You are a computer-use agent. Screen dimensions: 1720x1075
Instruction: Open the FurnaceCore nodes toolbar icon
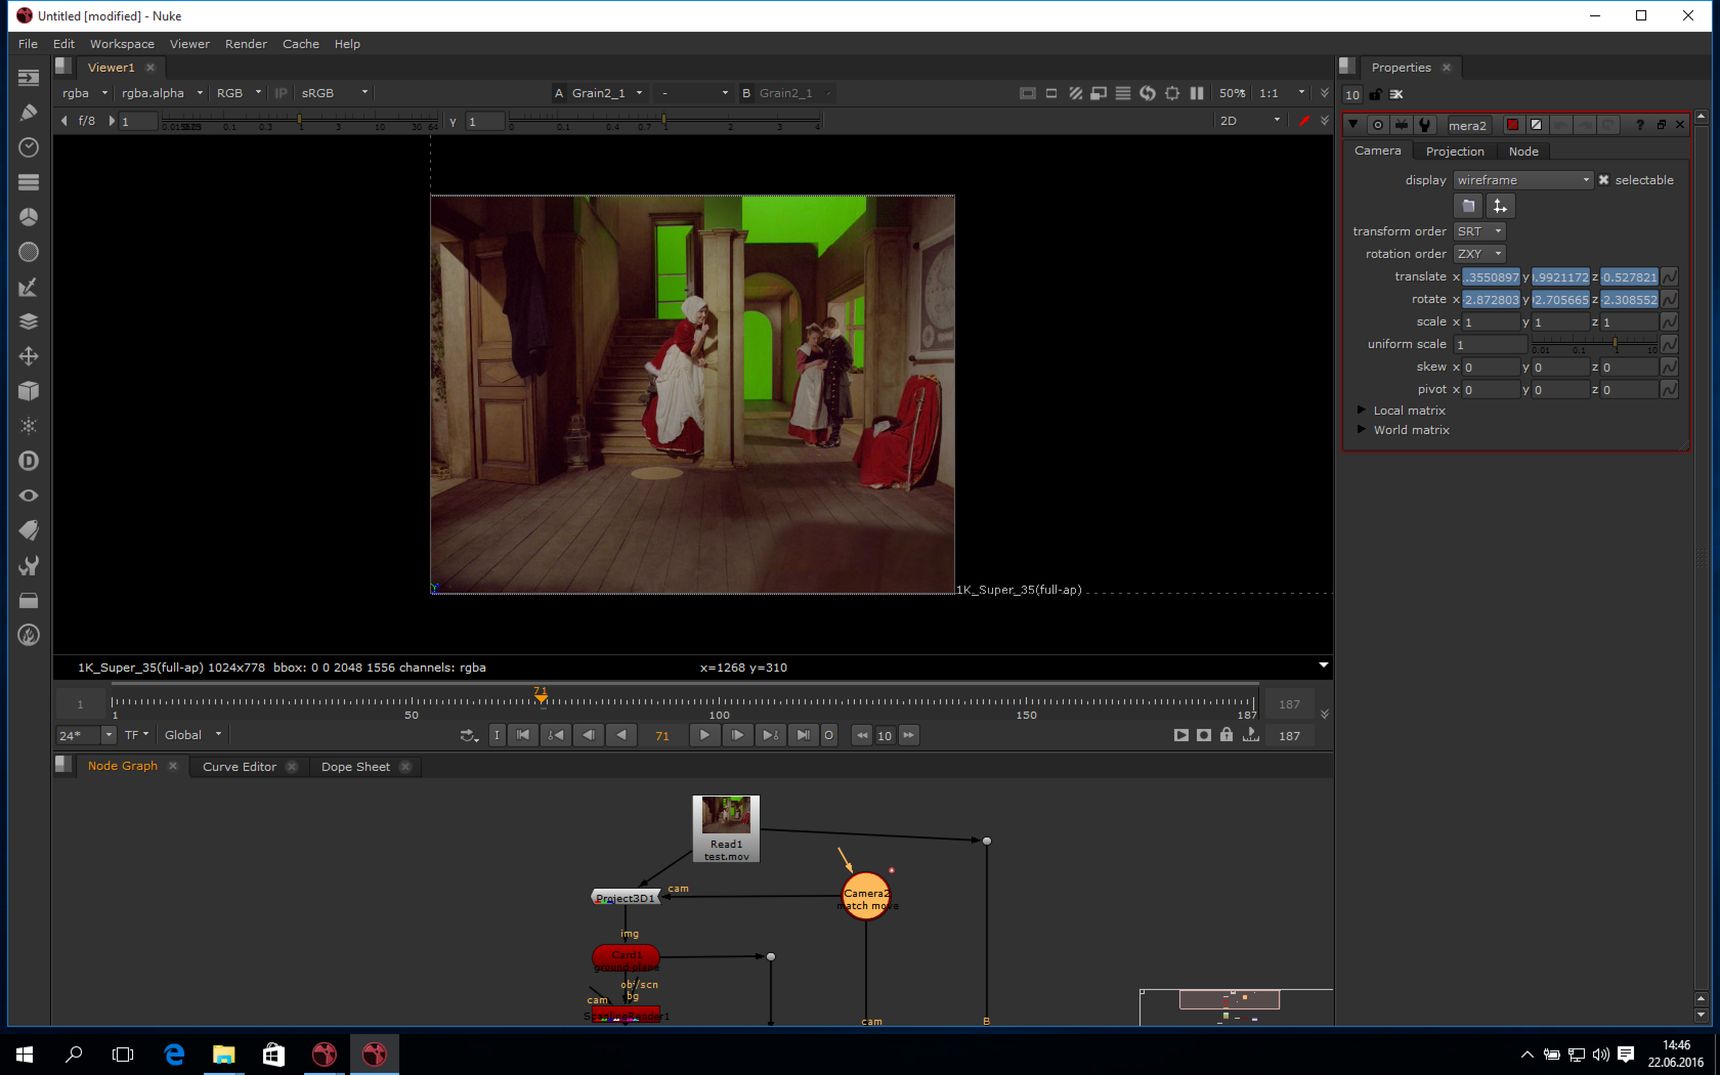pyautogui.click(x=28, y=636)
